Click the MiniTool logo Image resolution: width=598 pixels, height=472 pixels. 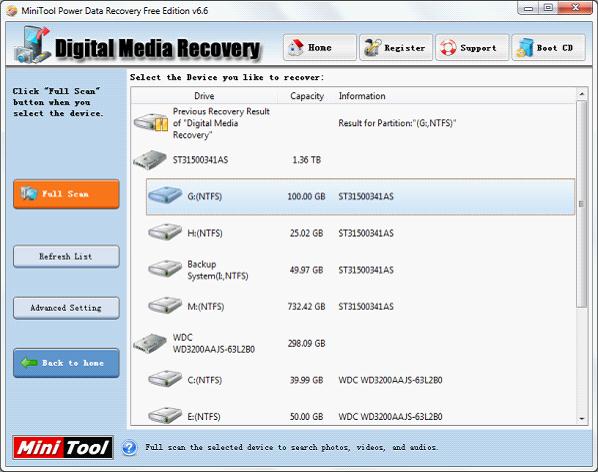pyautogui.click(x=63, y=447)
